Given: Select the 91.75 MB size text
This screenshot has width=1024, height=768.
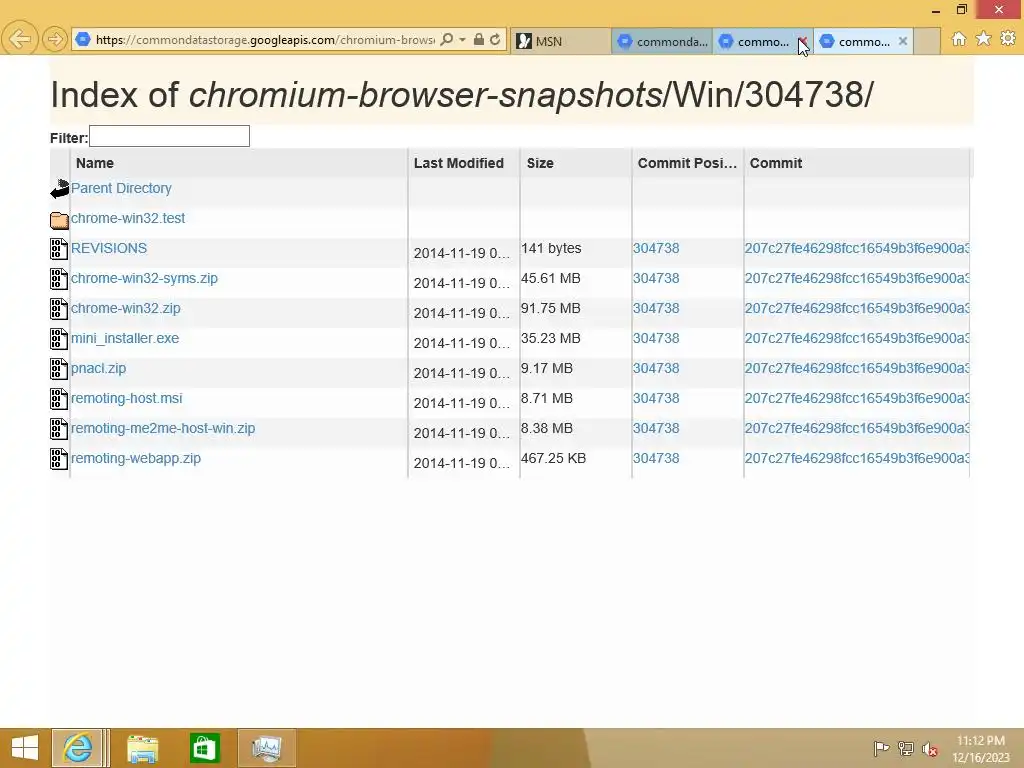Looking at the screenshot, I should (x=551, y=308).
